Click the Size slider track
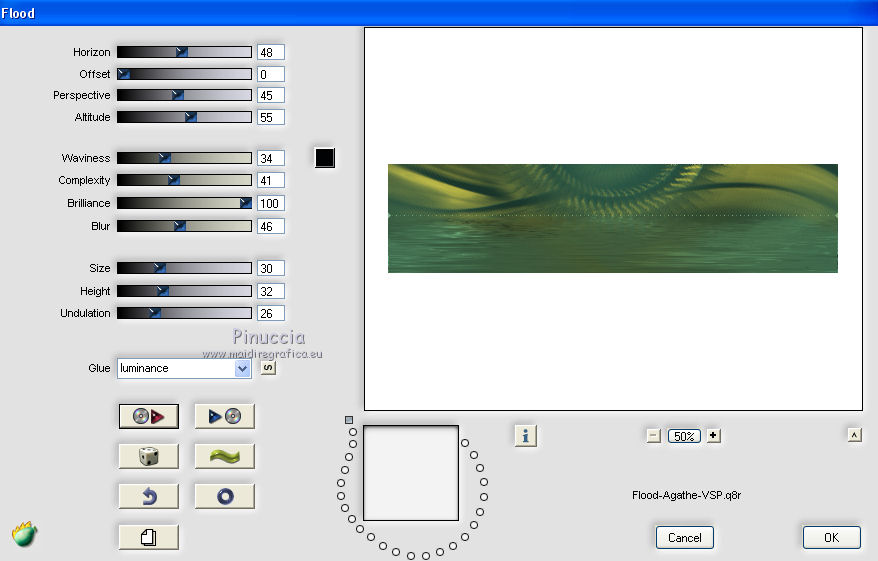Viewport: 878px width, 561px height. 184,268
